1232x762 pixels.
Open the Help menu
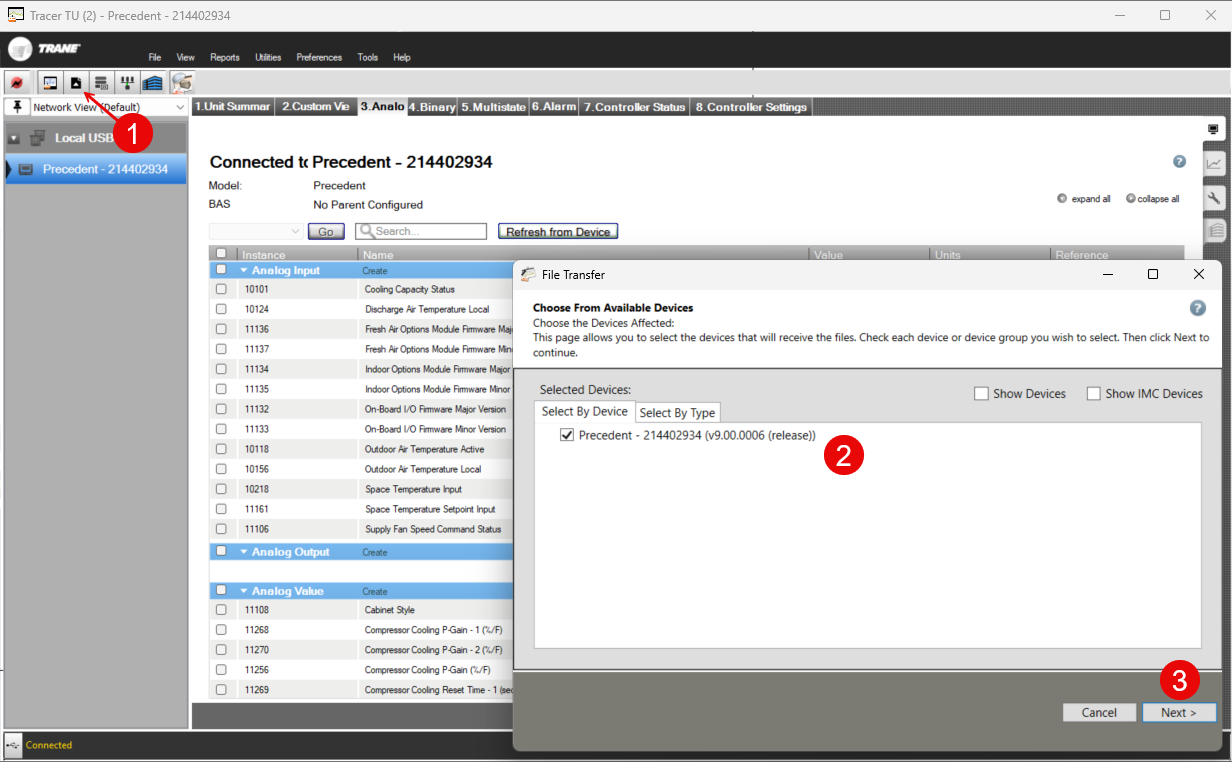(402, 57)
